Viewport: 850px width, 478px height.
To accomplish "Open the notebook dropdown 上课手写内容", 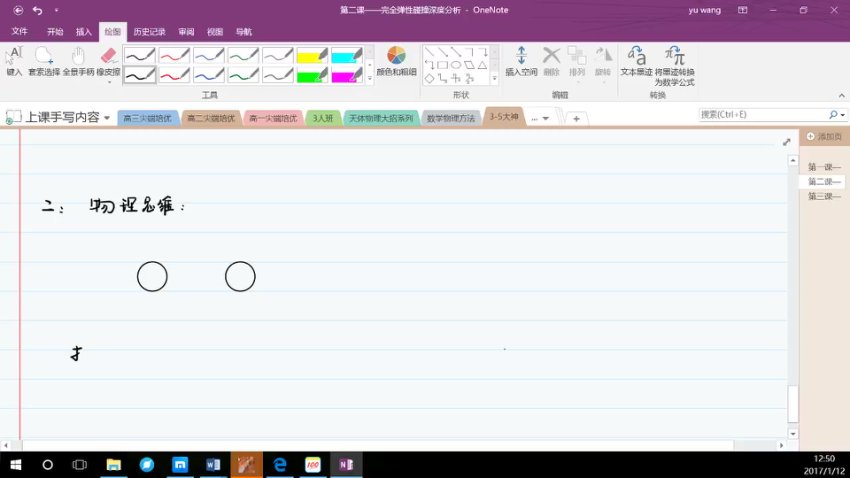I will (x=58, y=117).
